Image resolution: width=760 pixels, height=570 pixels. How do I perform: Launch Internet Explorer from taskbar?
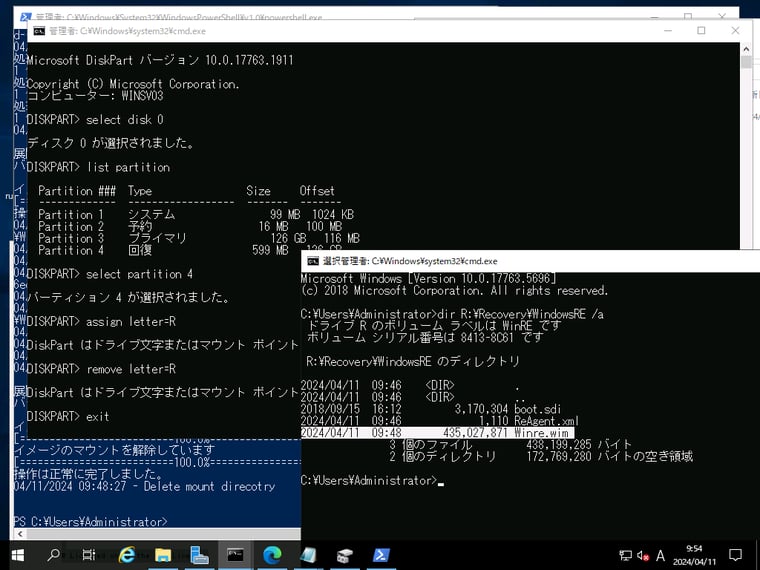click(127, 554)
